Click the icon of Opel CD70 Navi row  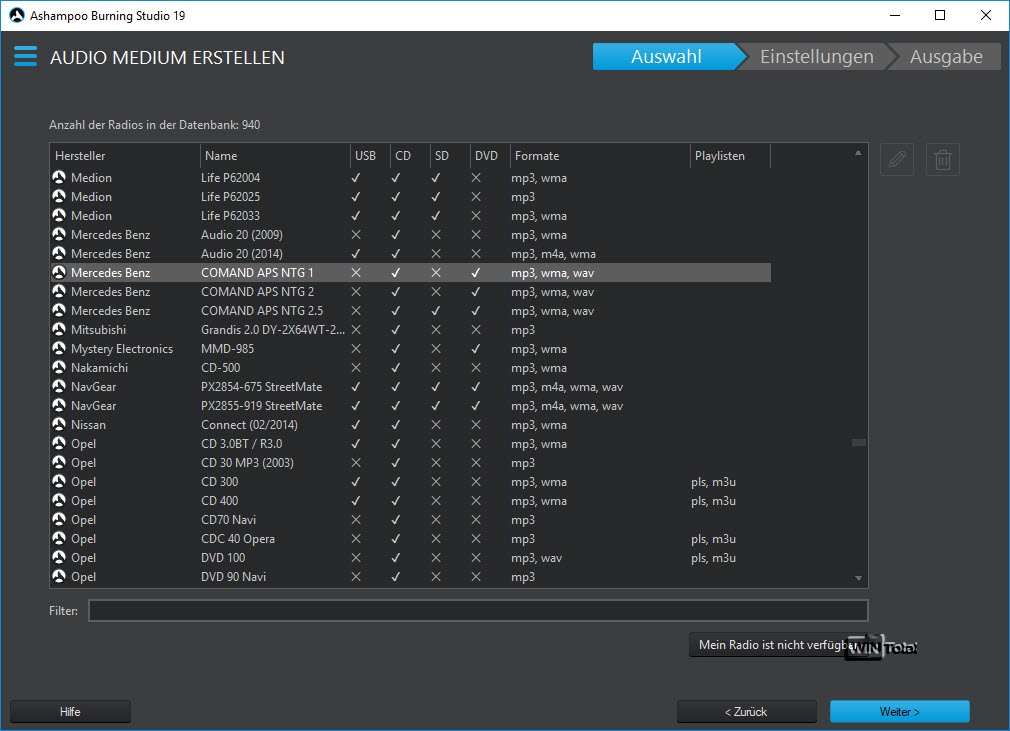pos(59,519)
